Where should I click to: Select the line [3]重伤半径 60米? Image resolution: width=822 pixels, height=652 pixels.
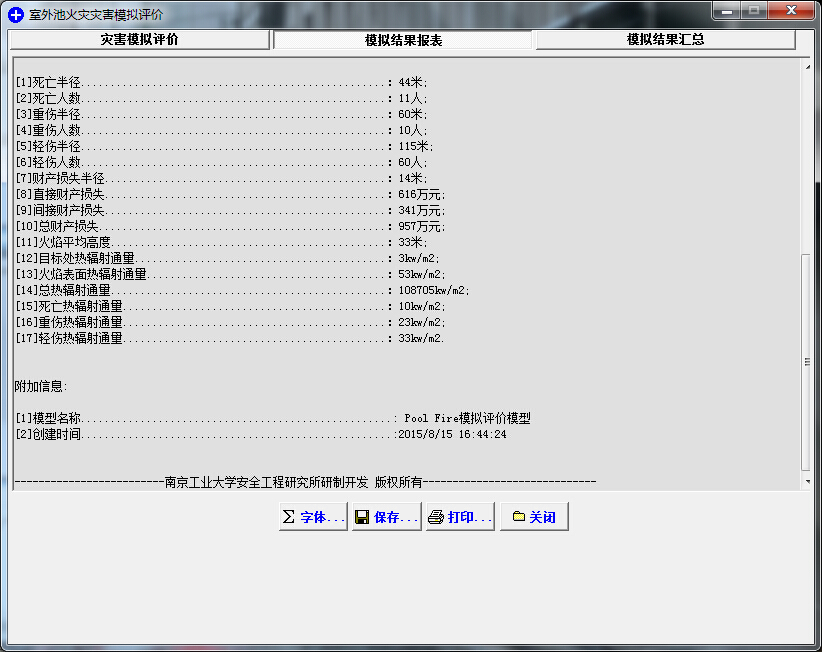222,114
